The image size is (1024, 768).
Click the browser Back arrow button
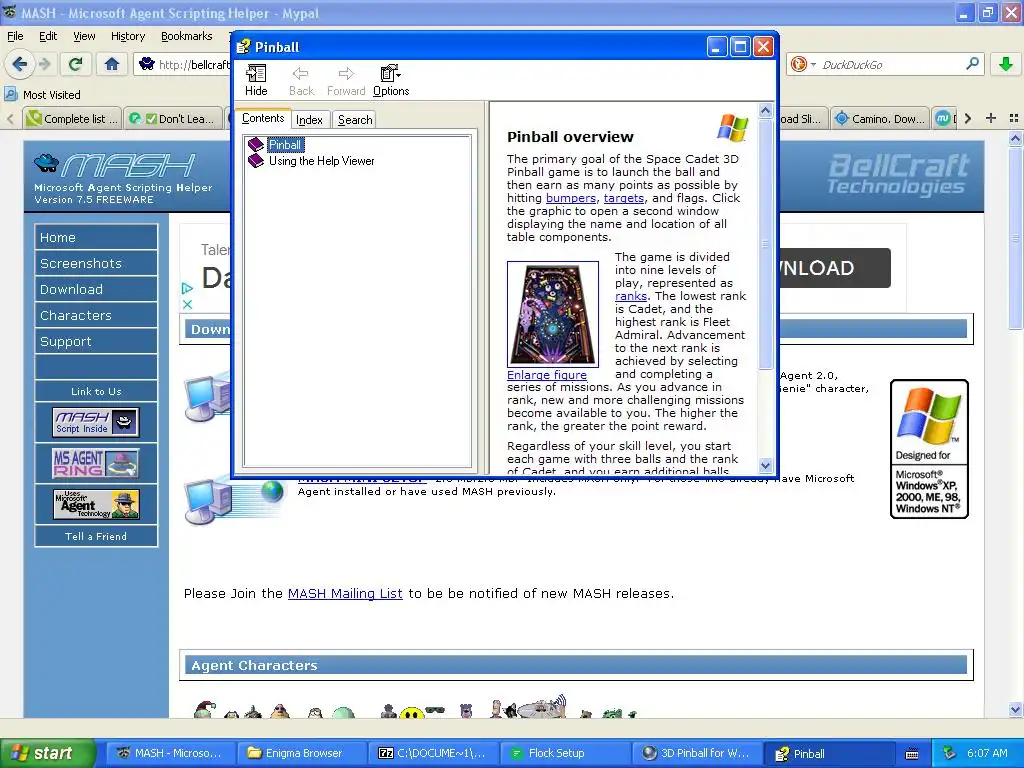coord(20,64)
